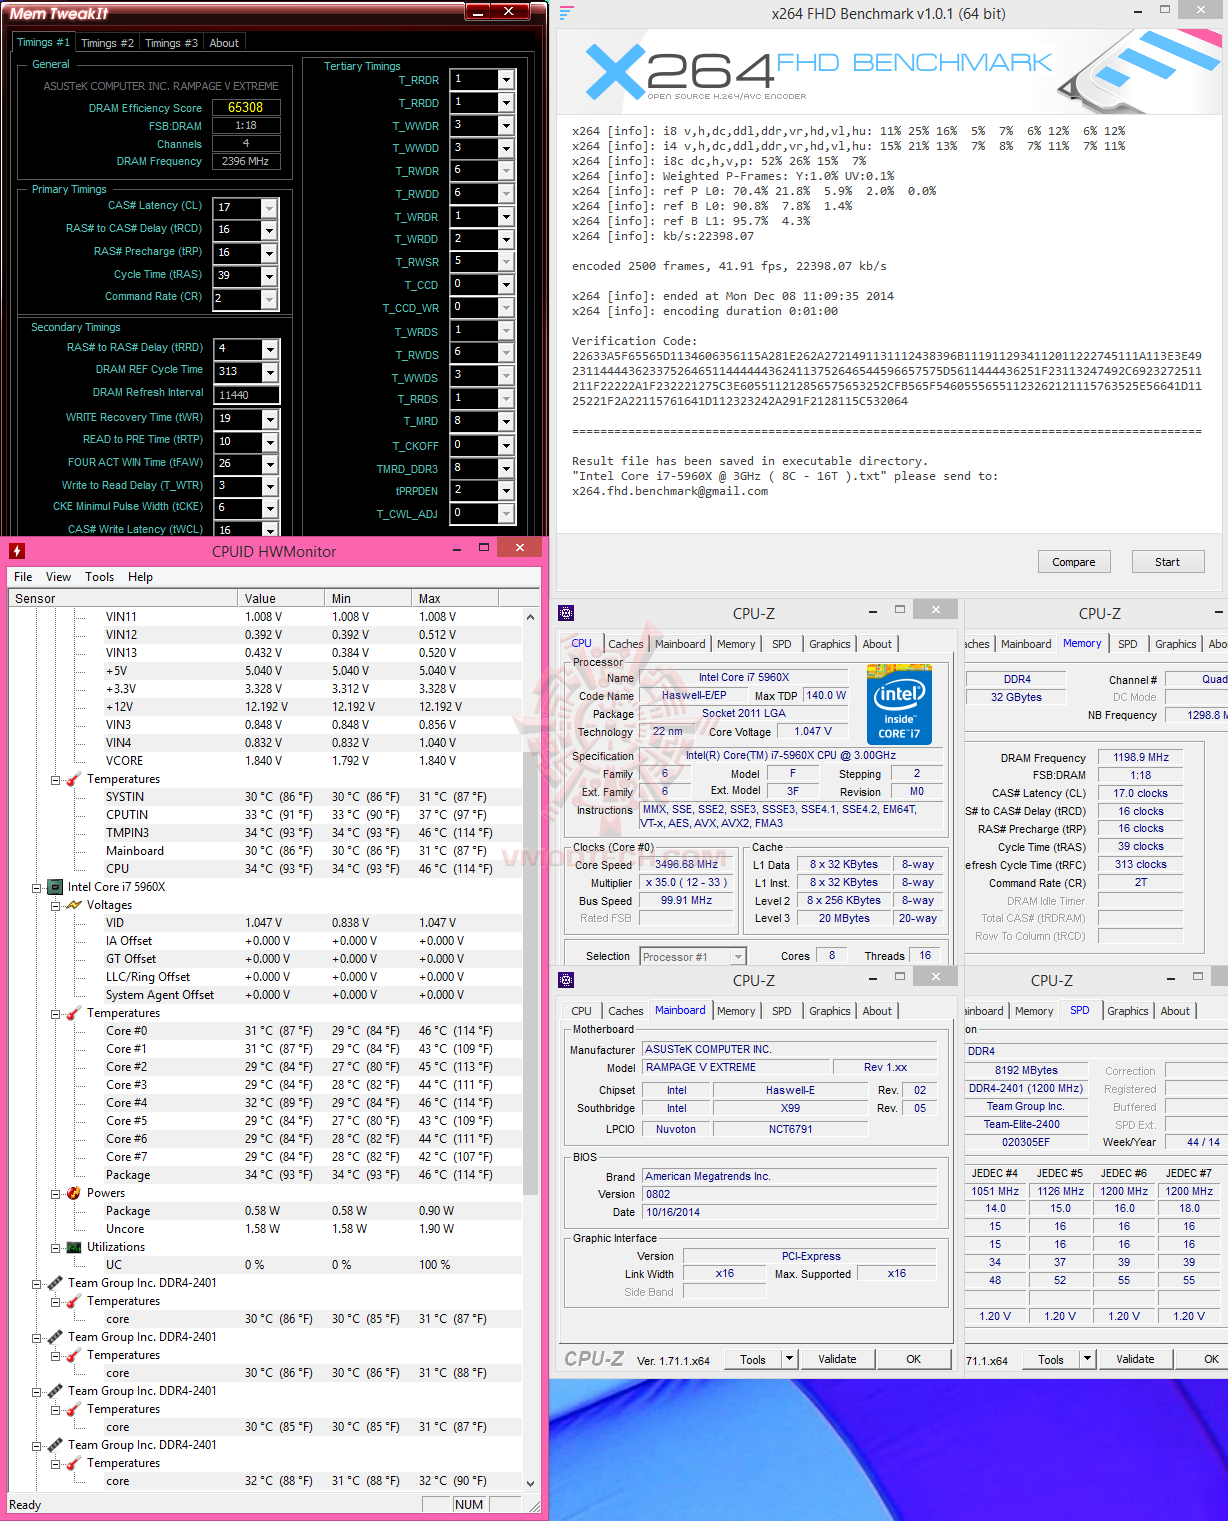Open the Cycle Time (tRAS) dropdown
1228x1521 pixels.
[x=269, y=276]
